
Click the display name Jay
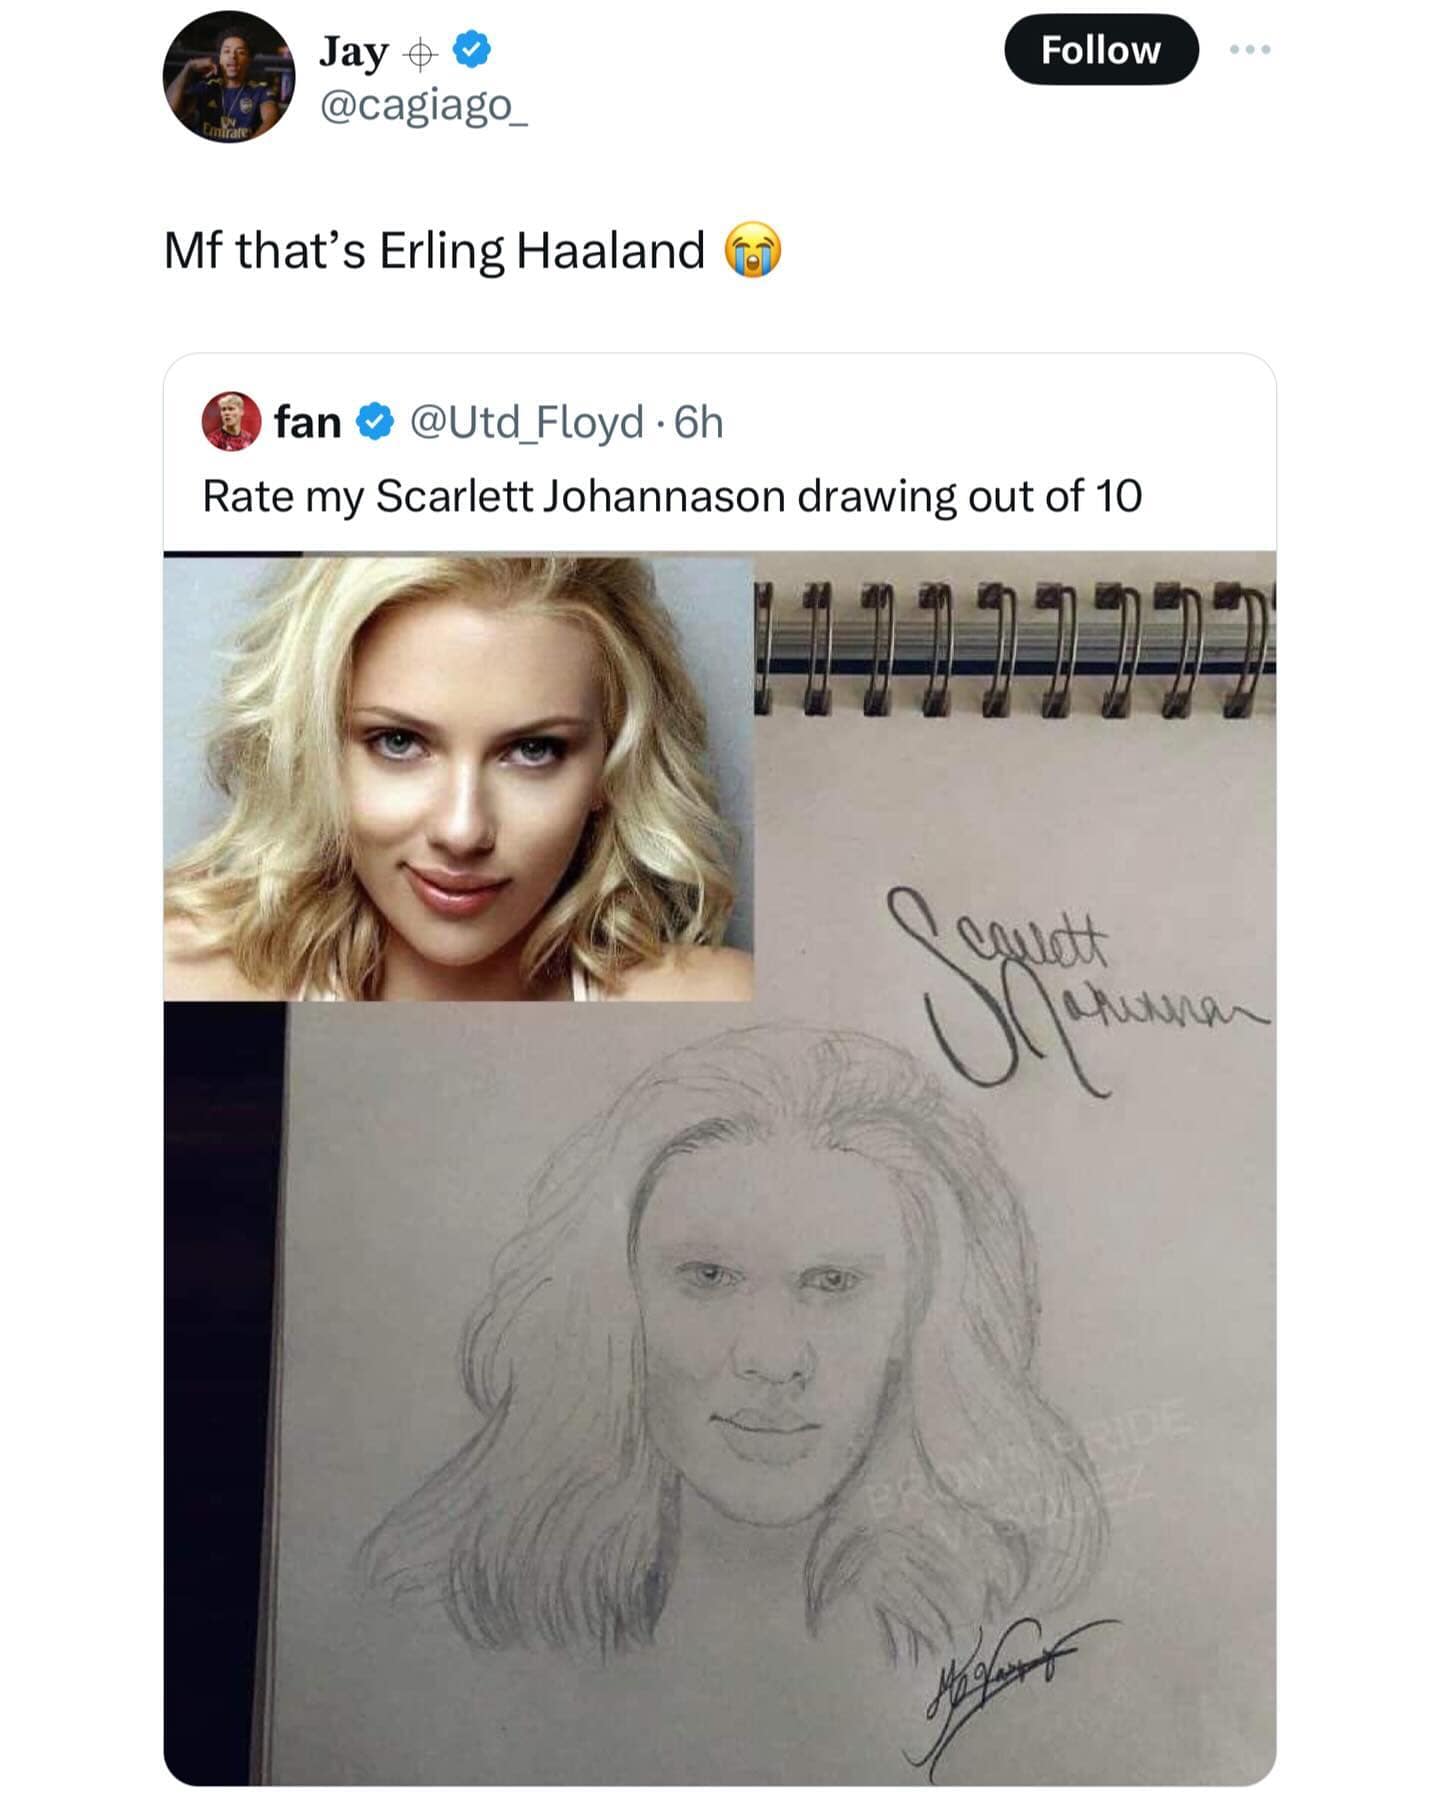[353, 52]
